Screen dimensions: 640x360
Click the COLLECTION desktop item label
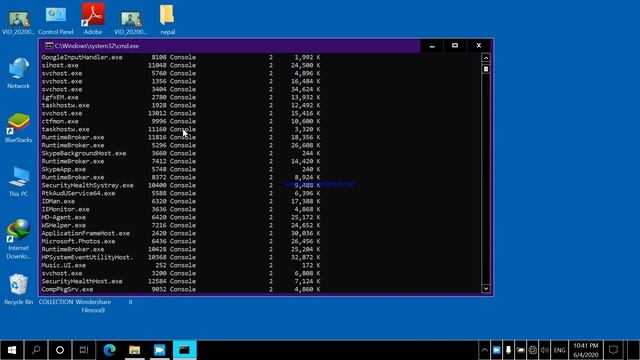[x=56, y=302]
